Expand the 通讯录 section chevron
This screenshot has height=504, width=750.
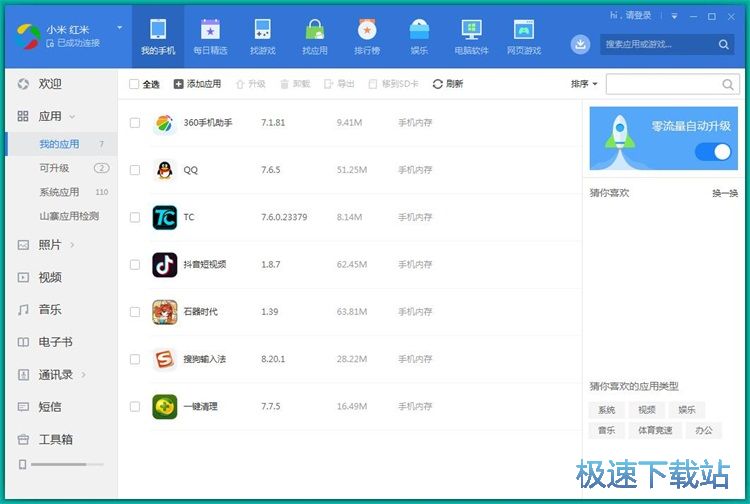pyautogui.click(x=84, y=374)
